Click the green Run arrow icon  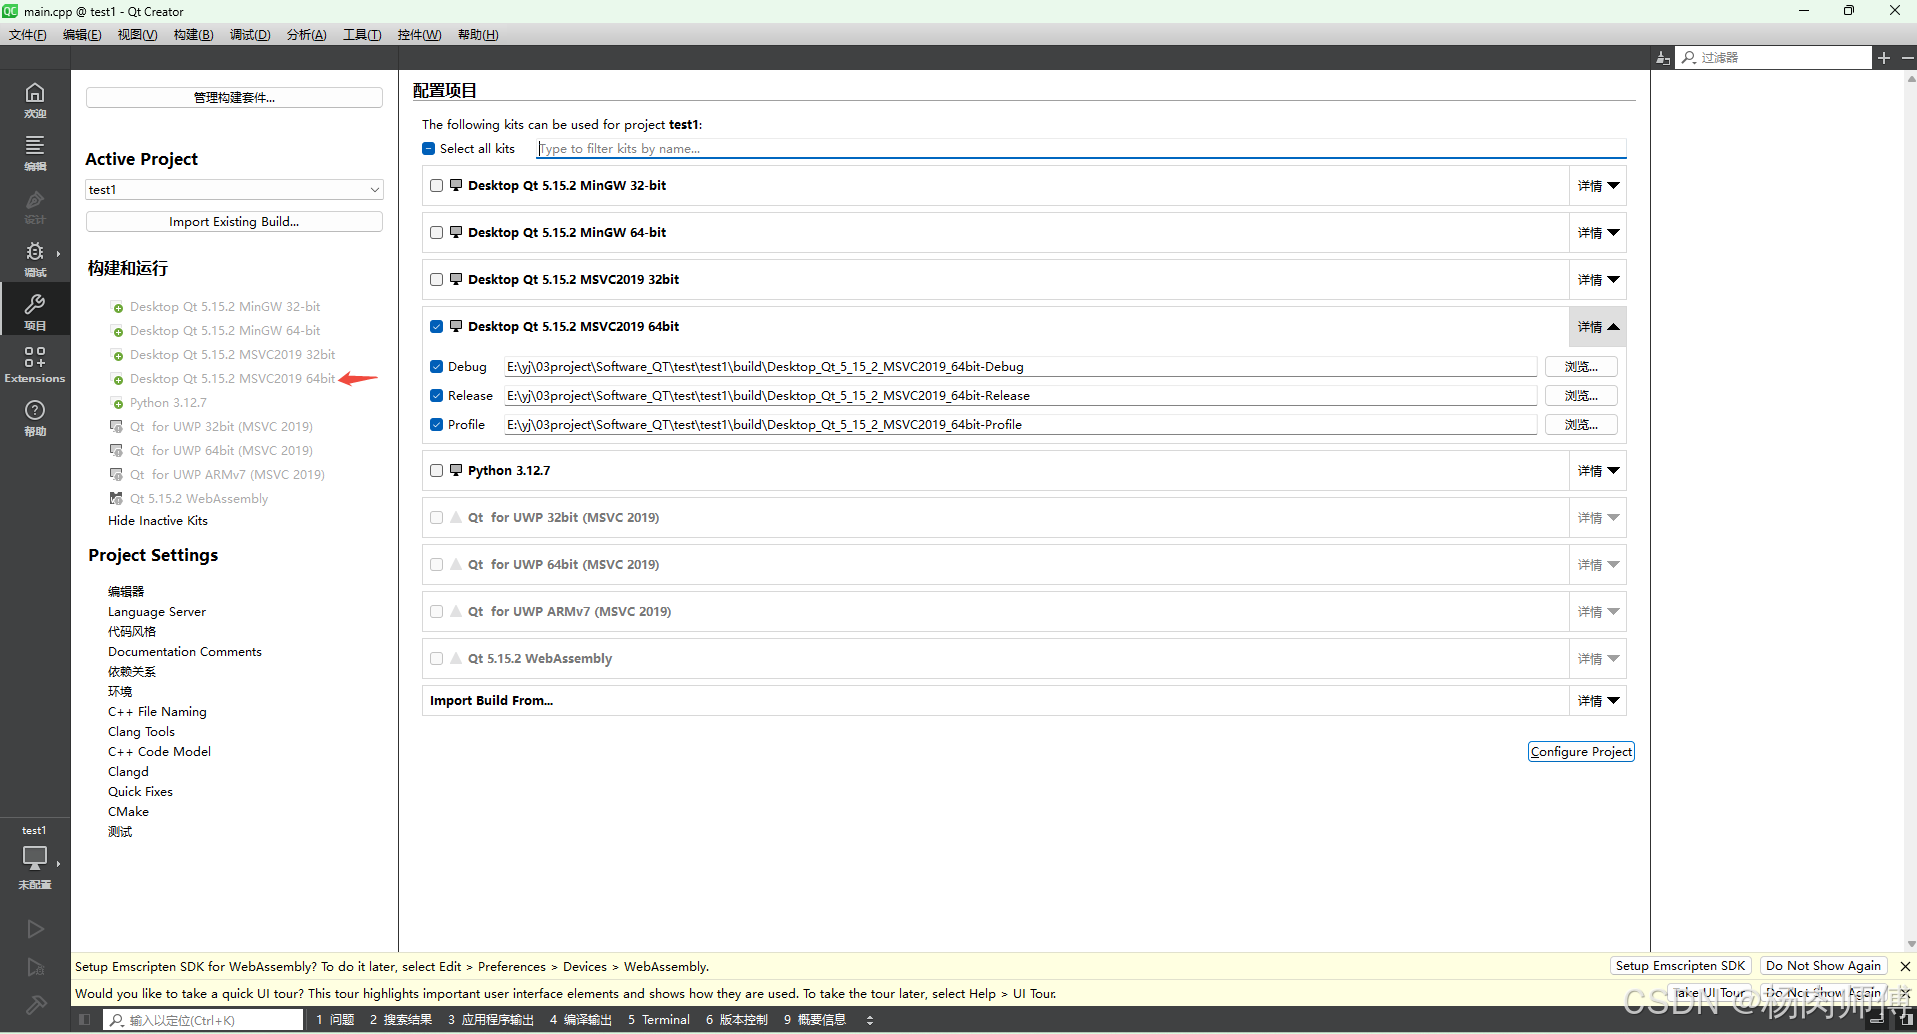point(35,929)
